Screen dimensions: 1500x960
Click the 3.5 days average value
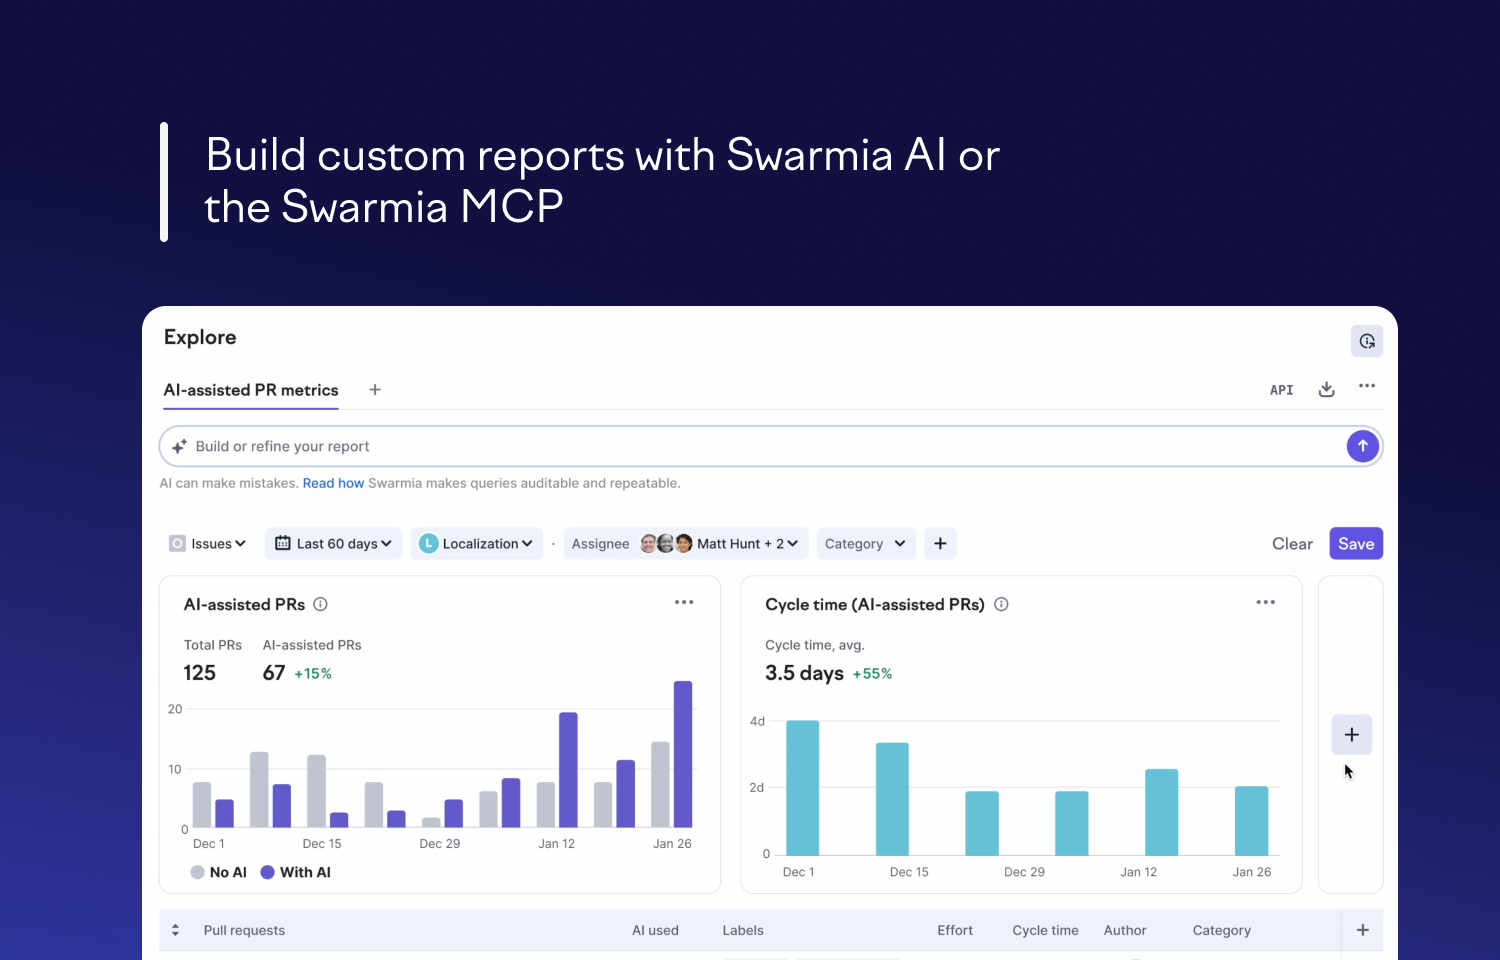point(804,673)
